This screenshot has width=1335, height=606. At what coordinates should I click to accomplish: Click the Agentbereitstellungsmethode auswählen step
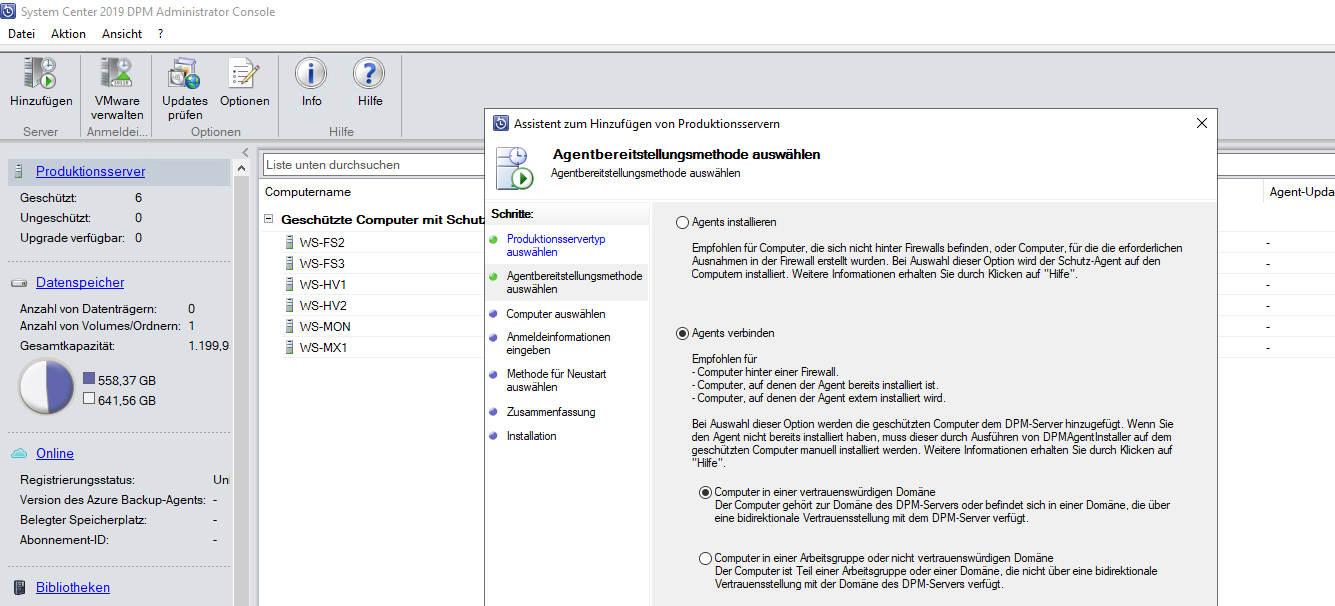(574, 282)
